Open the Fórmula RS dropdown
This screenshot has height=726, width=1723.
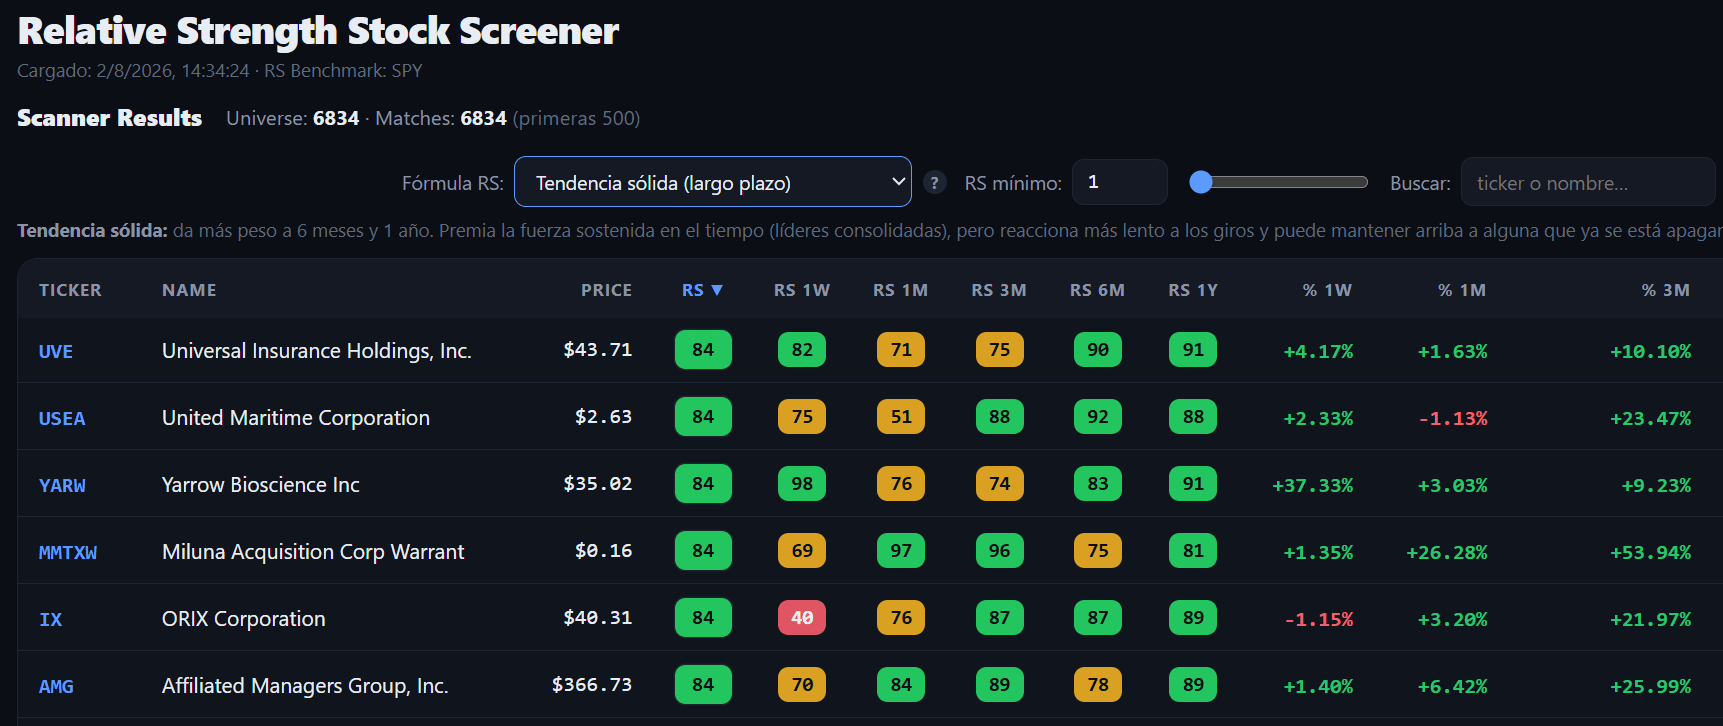pyautogui.click(x=712, y=182)
